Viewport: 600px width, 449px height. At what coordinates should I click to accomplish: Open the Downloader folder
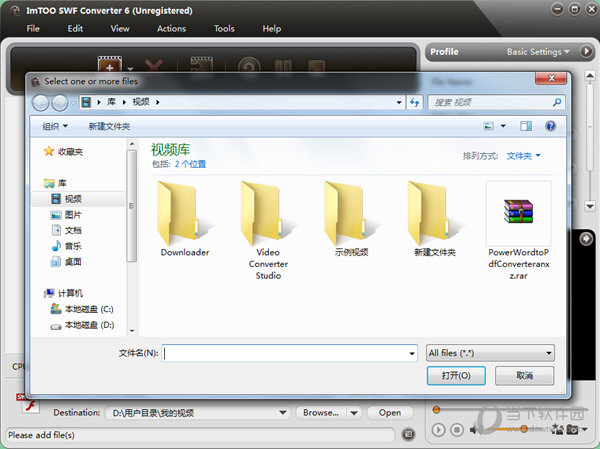[x=184, y=219]
